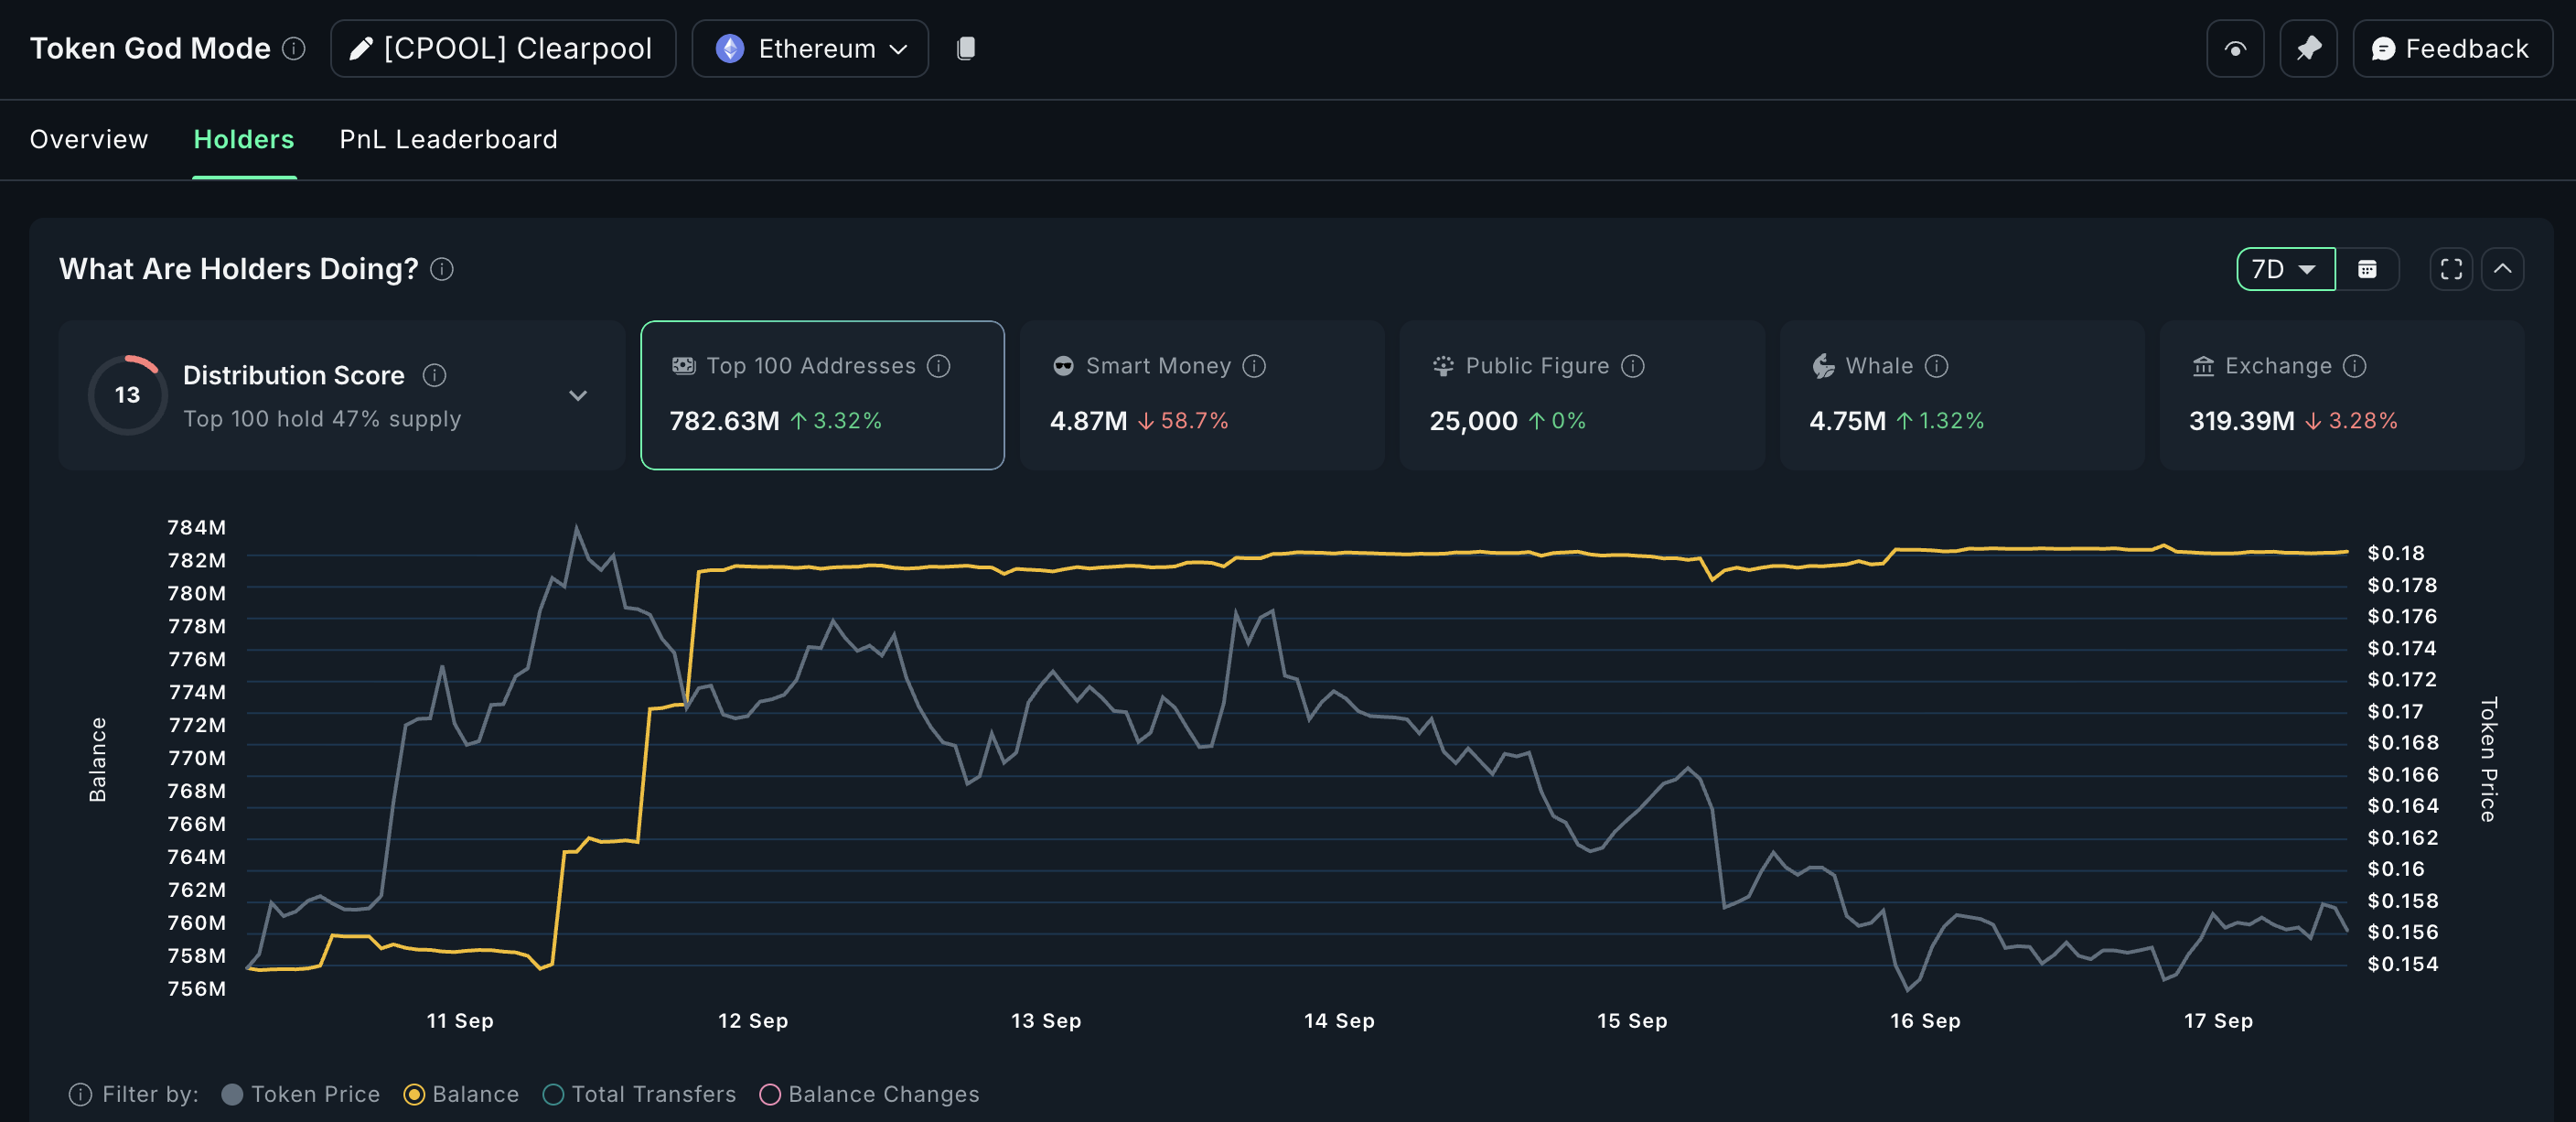The width and height of the screenshot is (2576, 1122).
Task: Expand the chart to fullscreen
Action: pos(2451,269)
